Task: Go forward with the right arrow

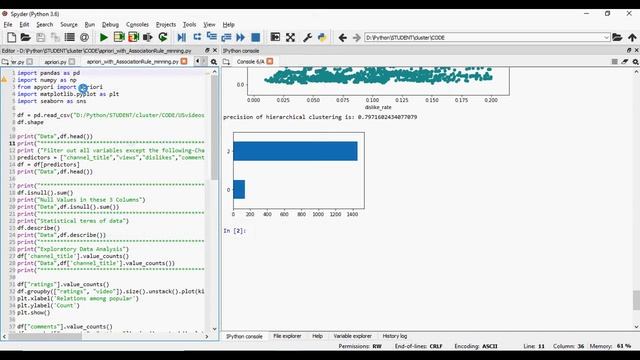Action: pos(357,38)
